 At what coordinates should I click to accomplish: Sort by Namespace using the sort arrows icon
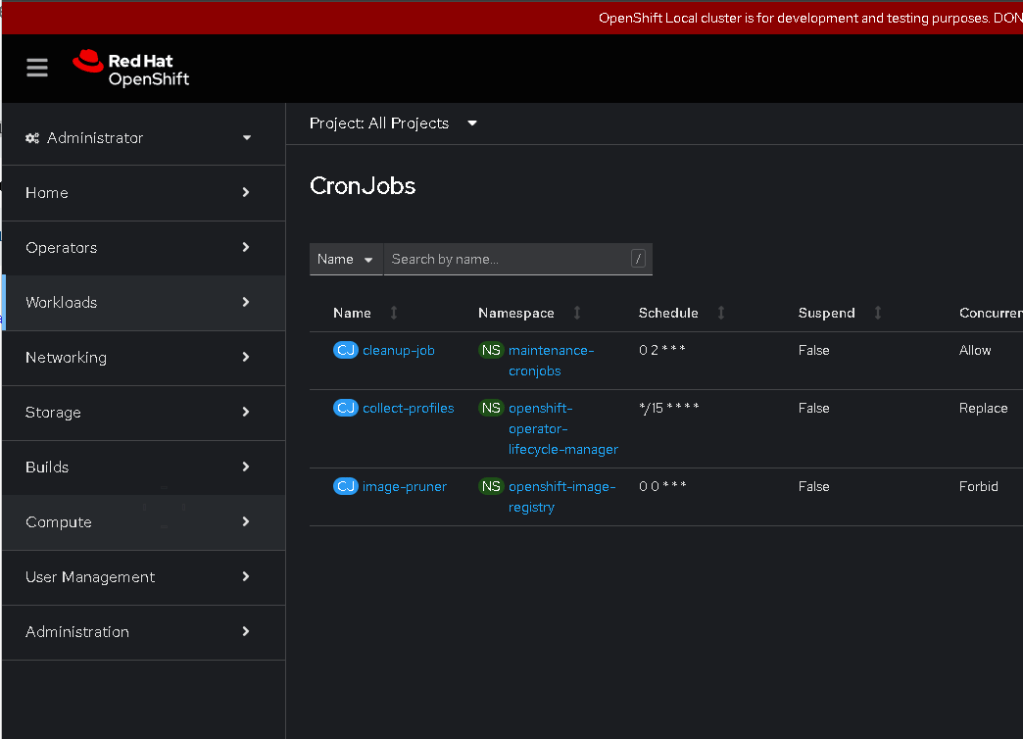(577, 313)
